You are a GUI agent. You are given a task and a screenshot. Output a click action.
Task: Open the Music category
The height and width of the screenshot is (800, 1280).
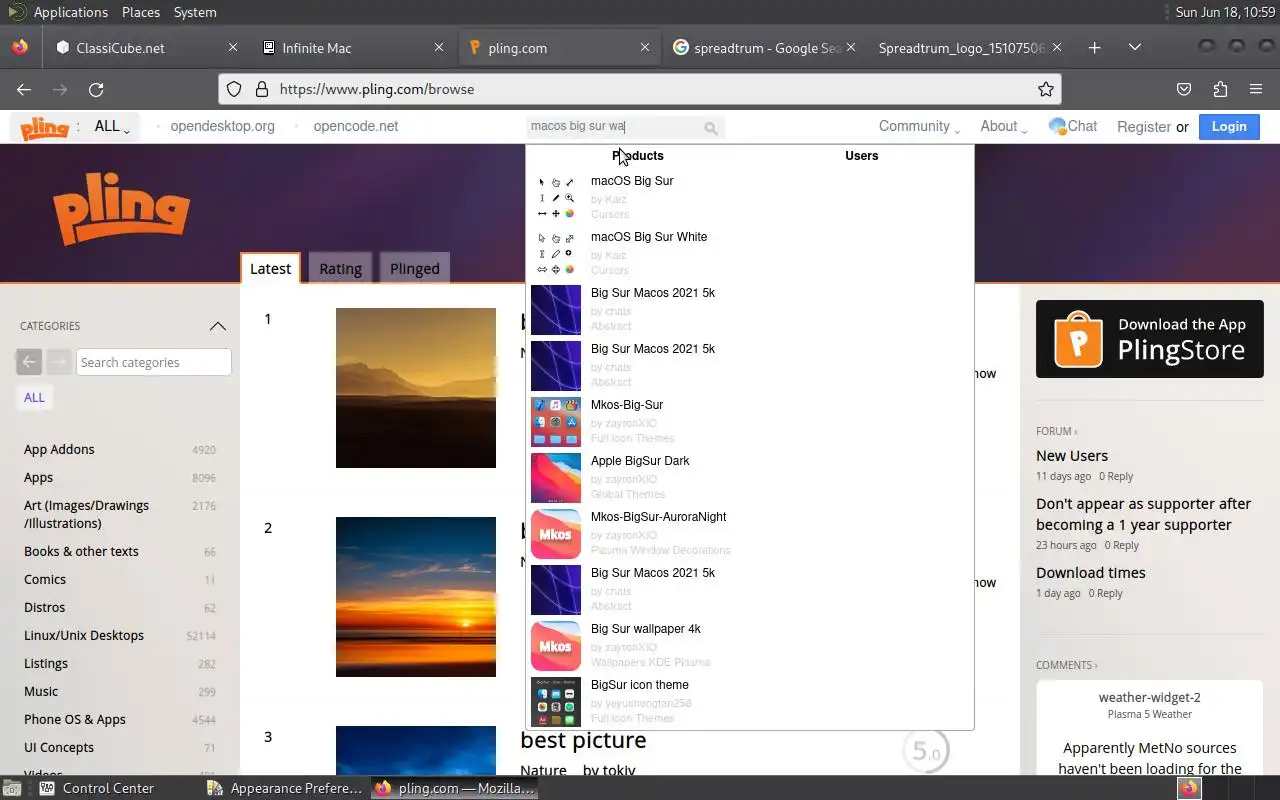coord(41,691)
